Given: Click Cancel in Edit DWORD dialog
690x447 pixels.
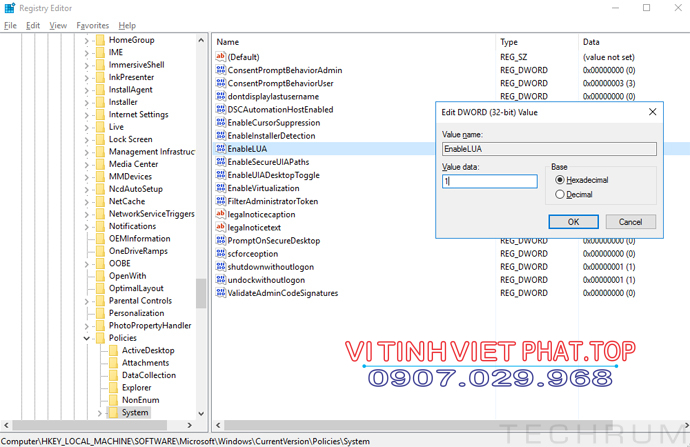Looking at the screenshot, I should 630,222.
